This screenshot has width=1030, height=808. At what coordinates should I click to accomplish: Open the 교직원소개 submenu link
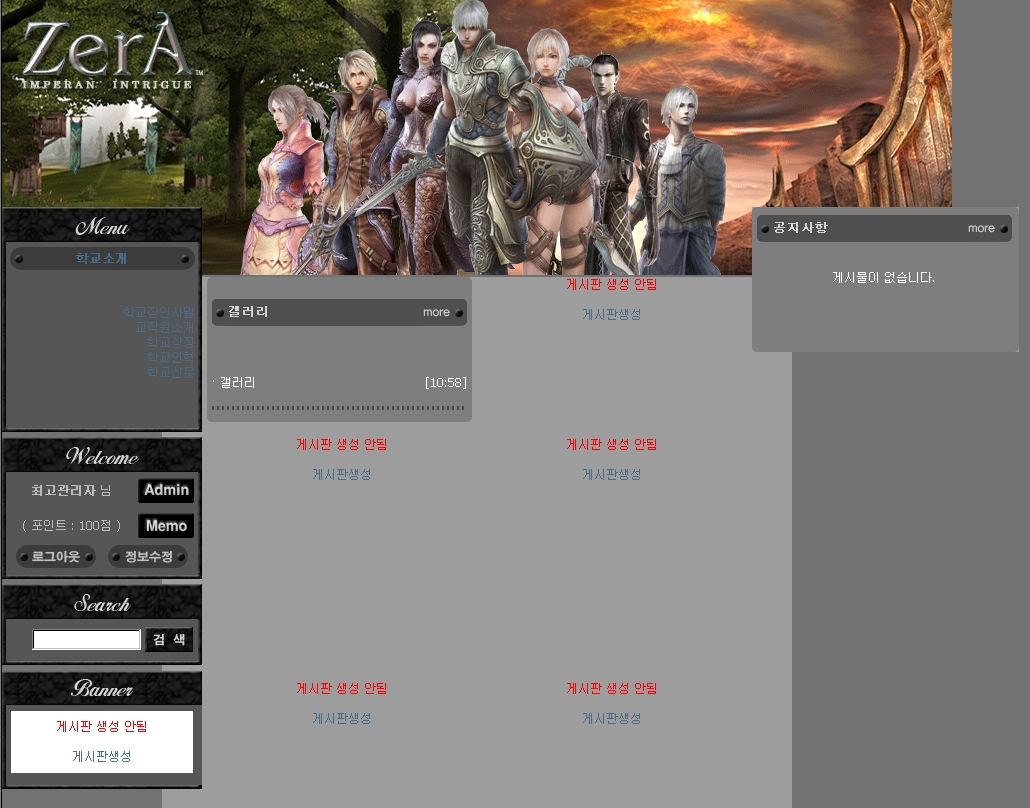164,327
